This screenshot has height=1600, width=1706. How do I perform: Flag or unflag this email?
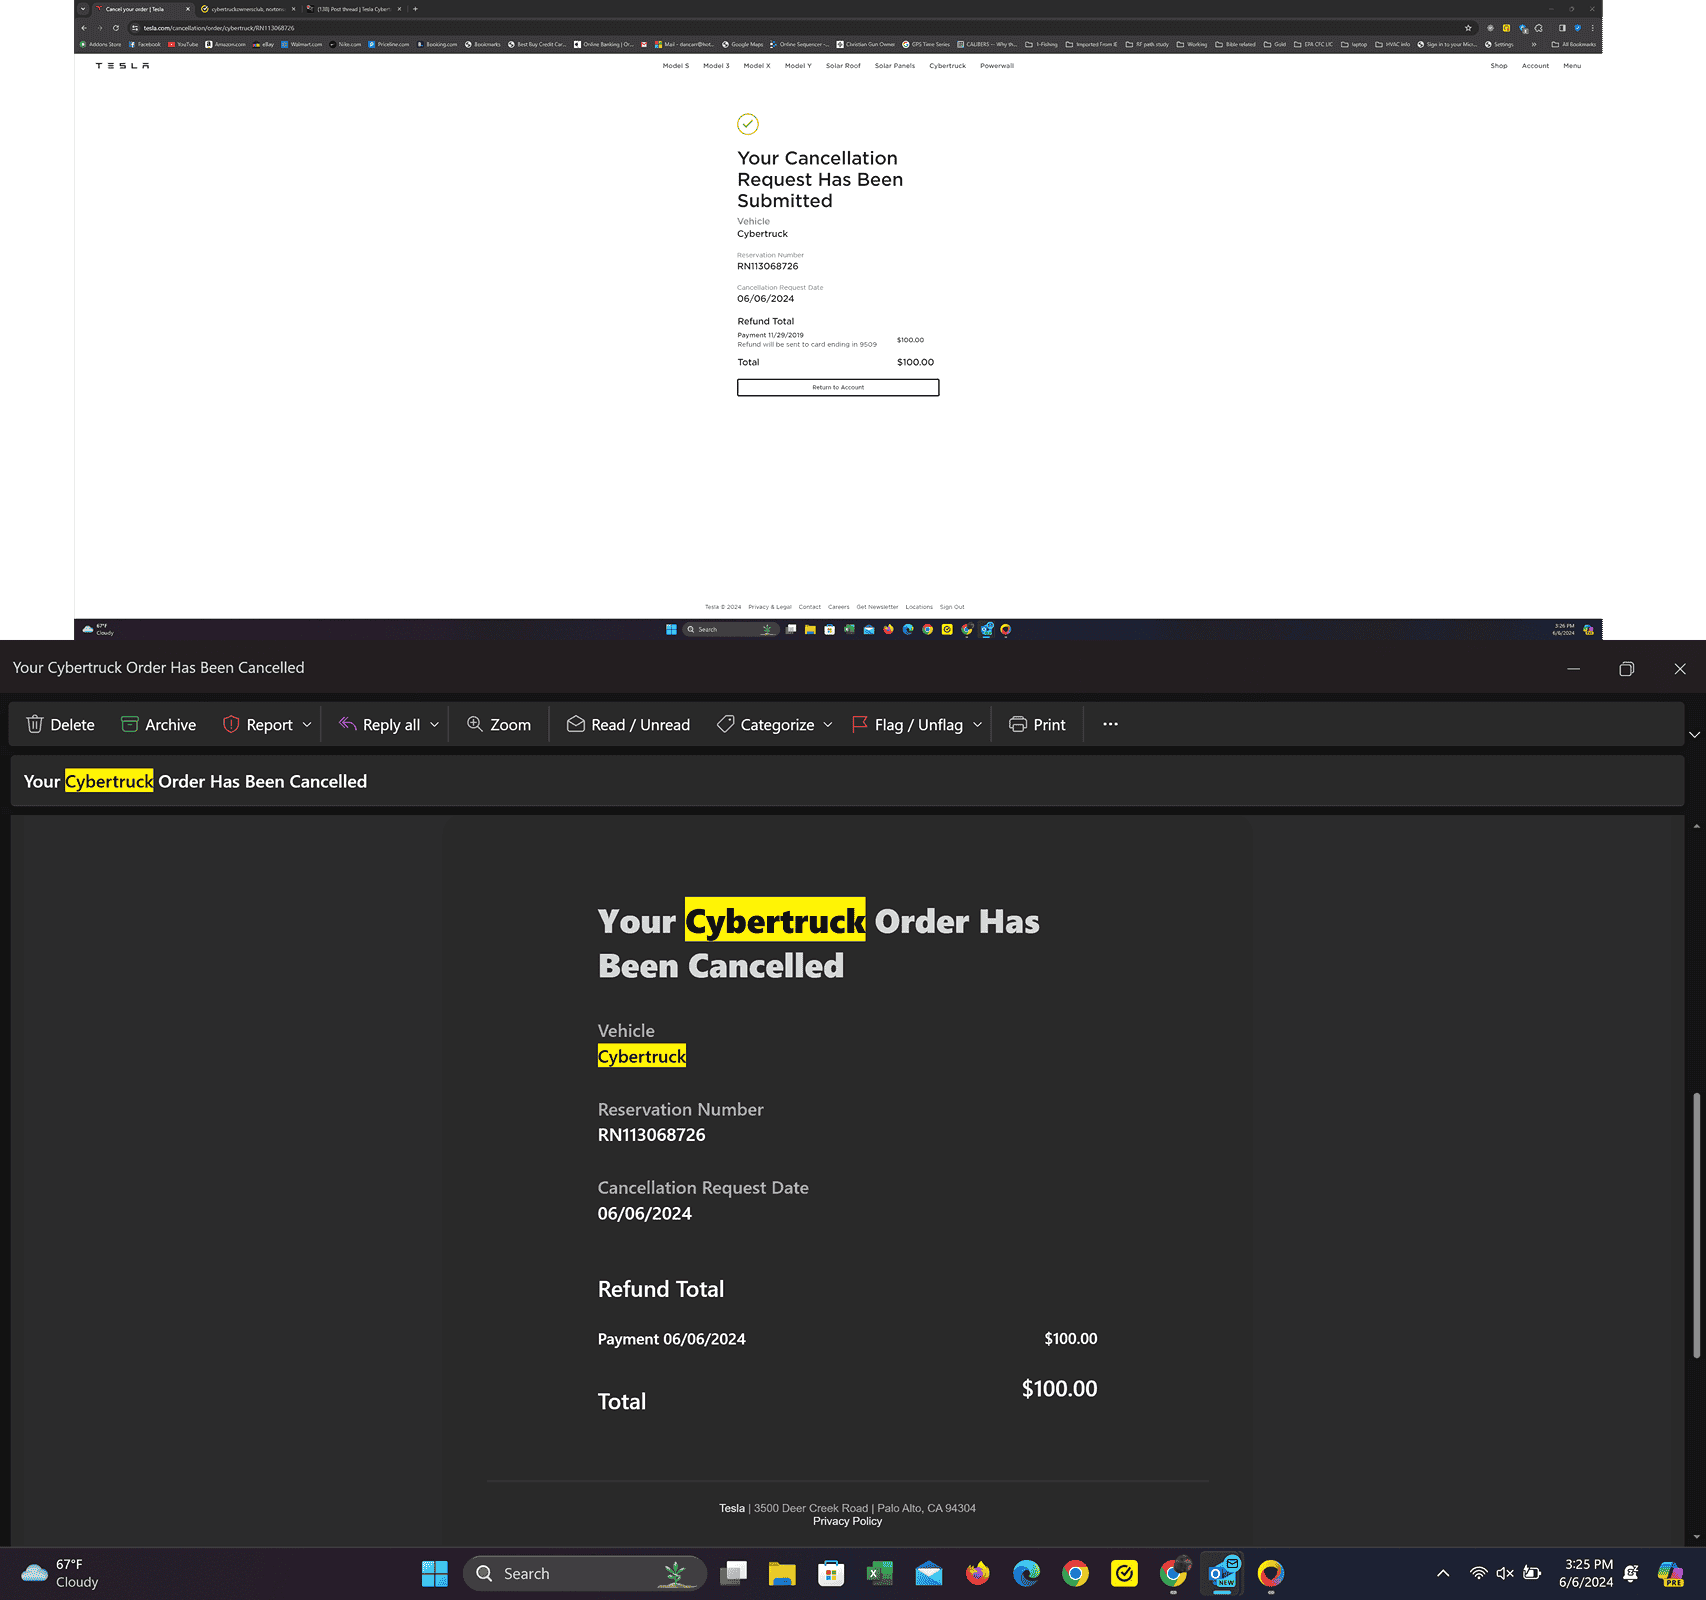click(907, 725)
